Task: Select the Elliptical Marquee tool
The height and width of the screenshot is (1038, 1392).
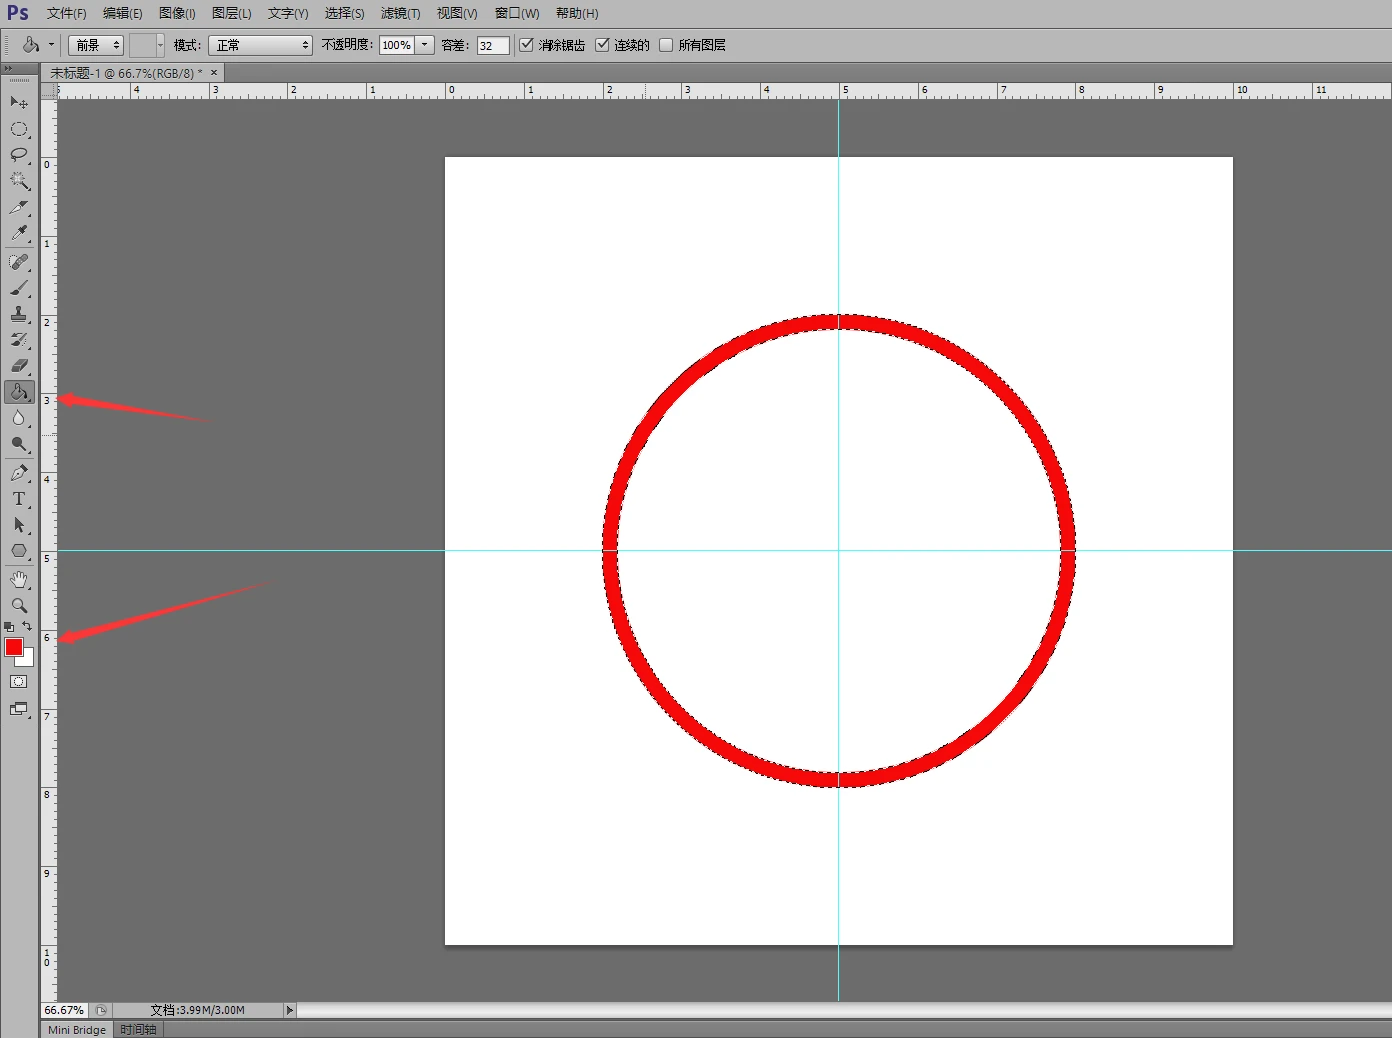Action: pyautogui.click(x=18, y=129)
